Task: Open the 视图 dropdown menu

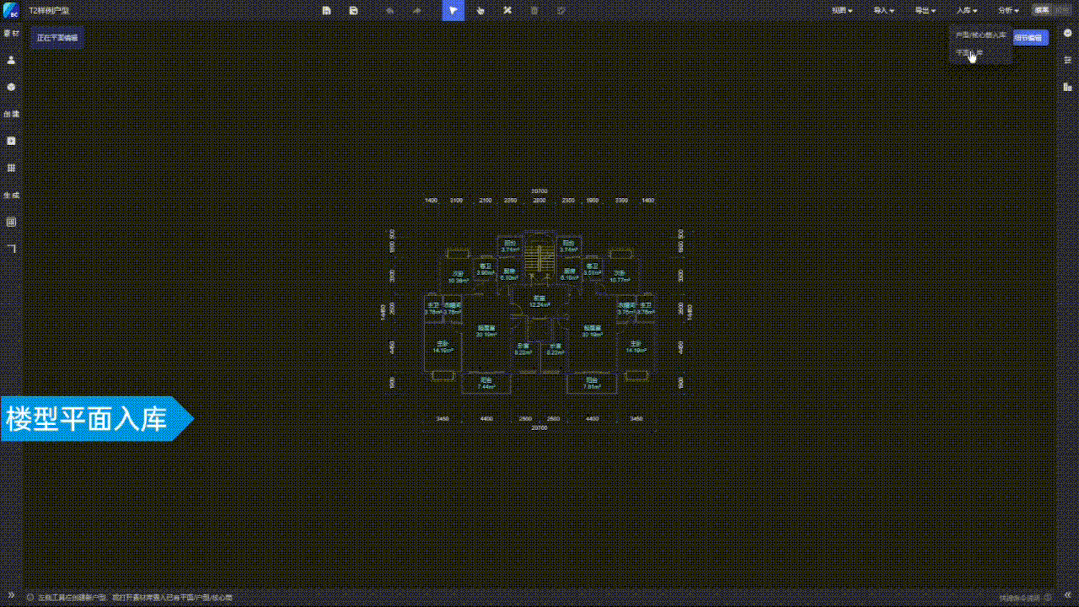Action: coord(842,10)
